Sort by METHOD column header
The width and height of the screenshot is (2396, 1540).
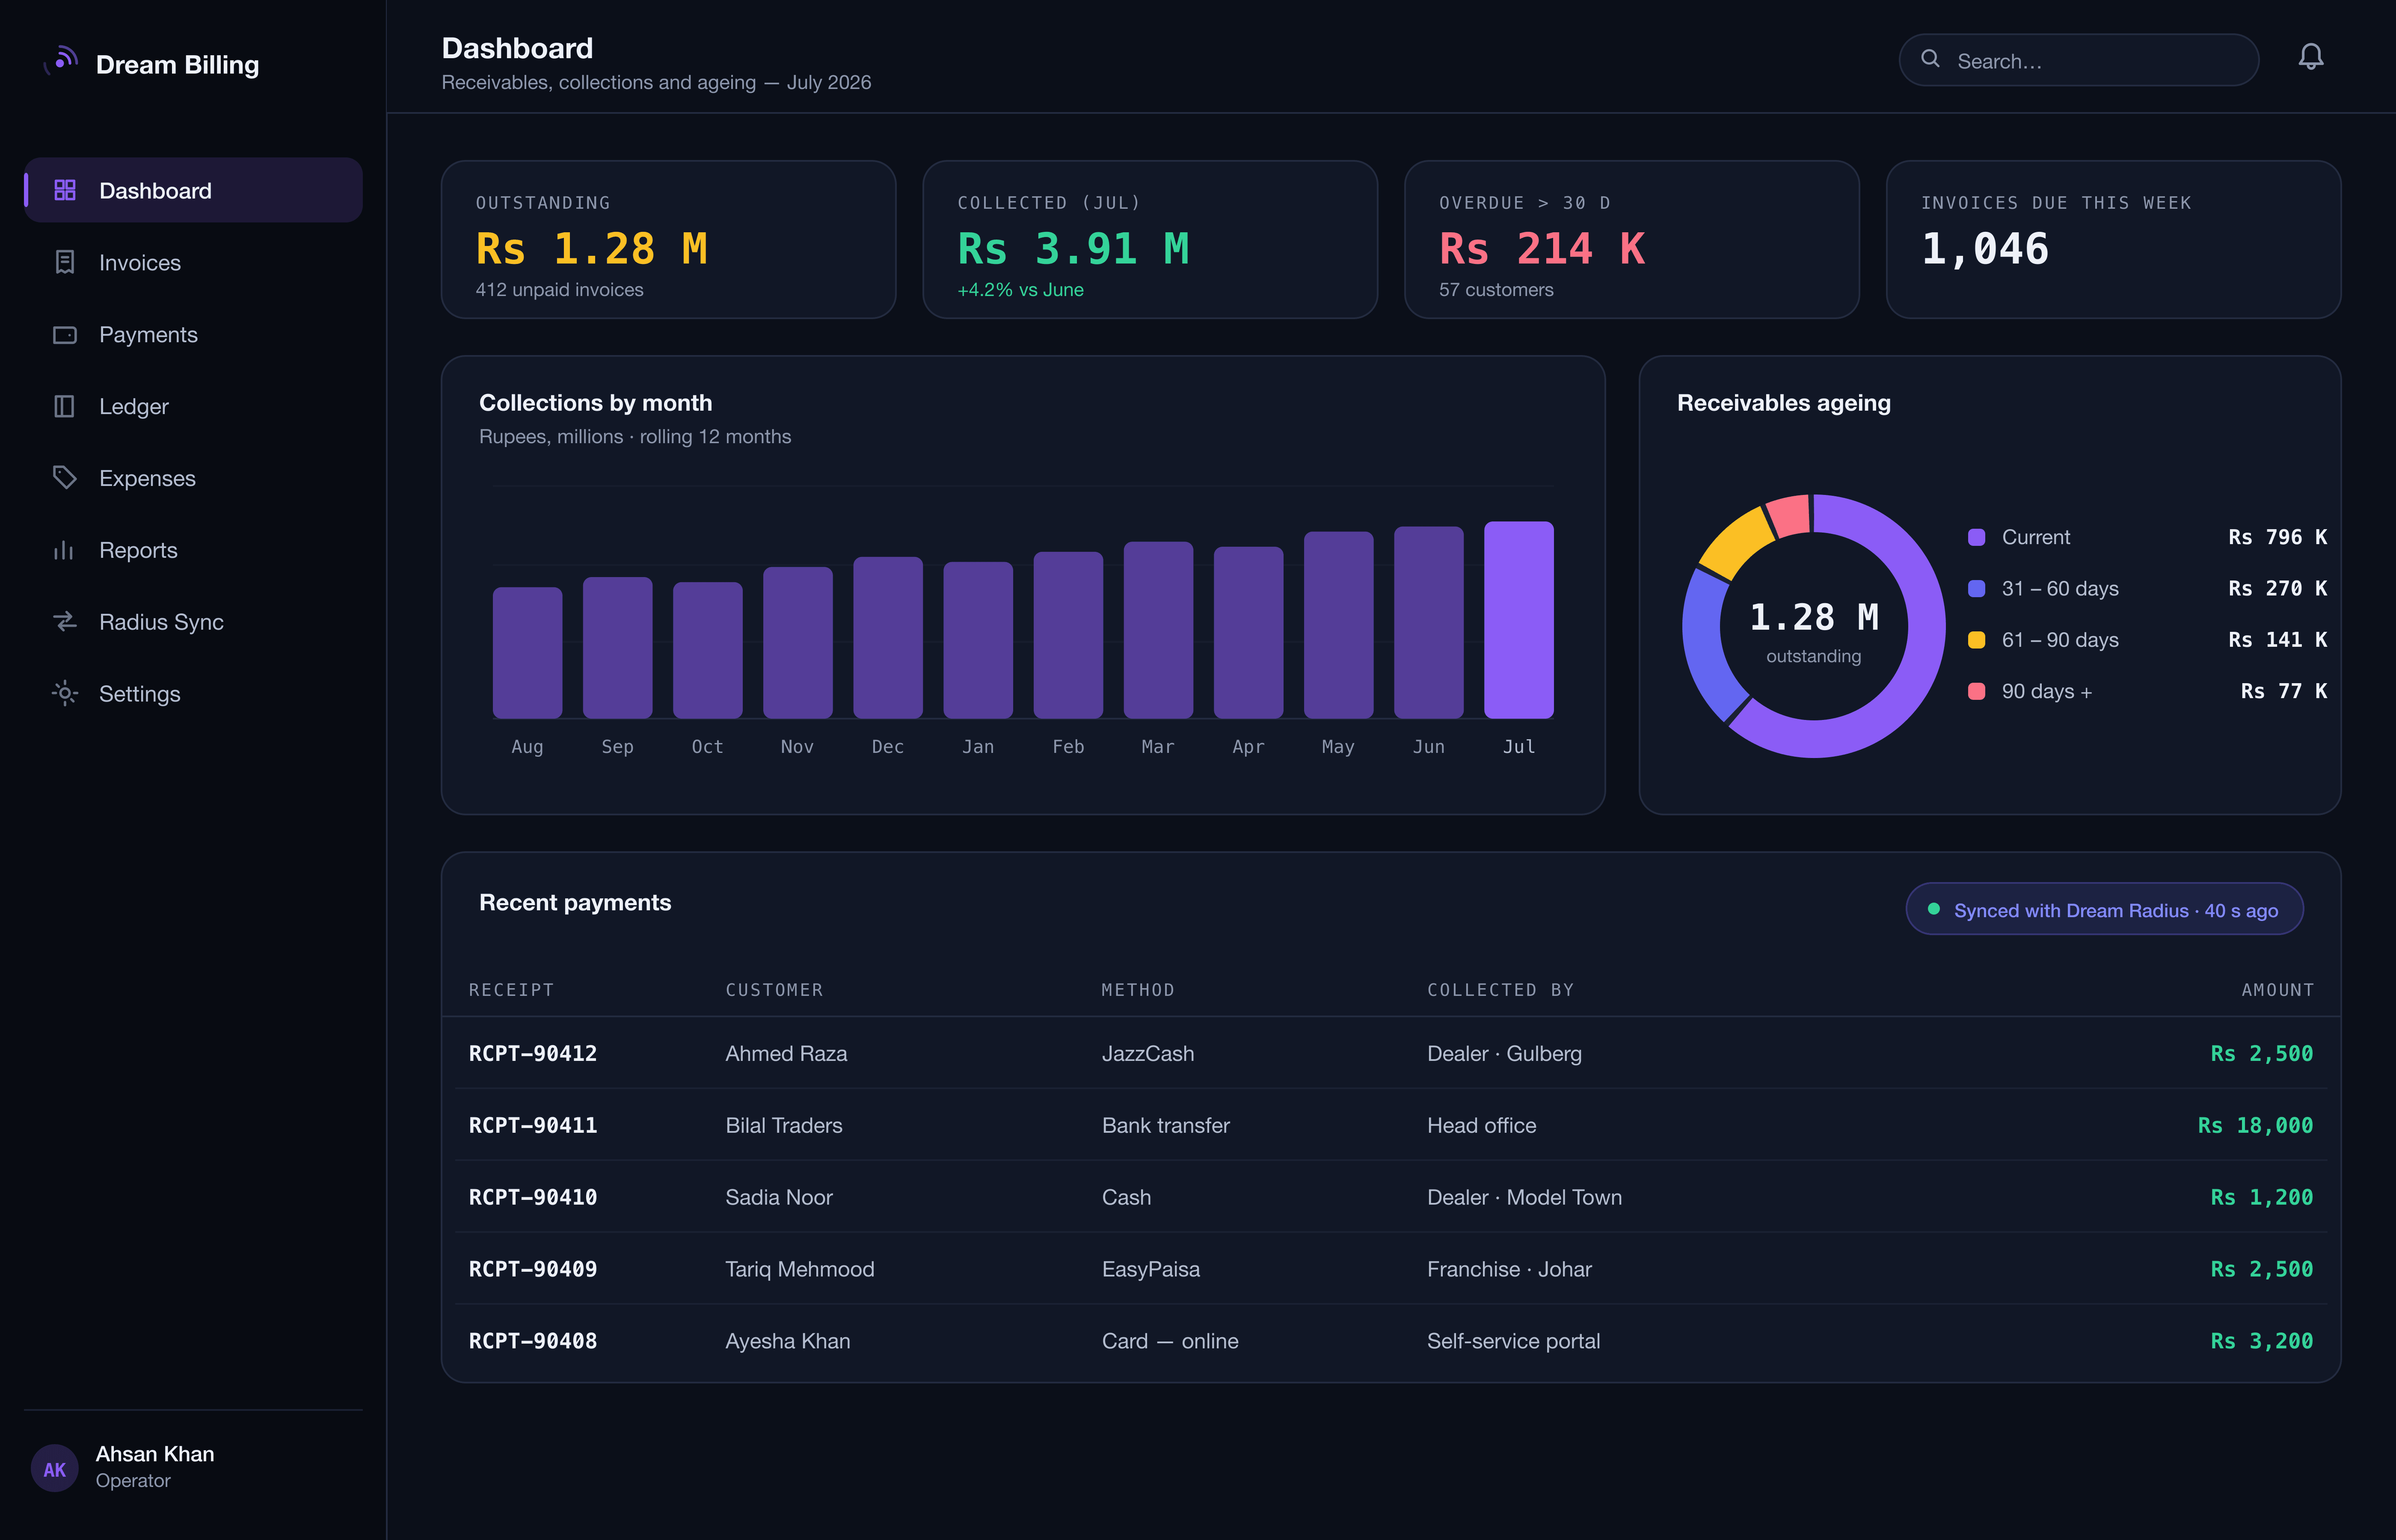click(x=1138, y=990)
